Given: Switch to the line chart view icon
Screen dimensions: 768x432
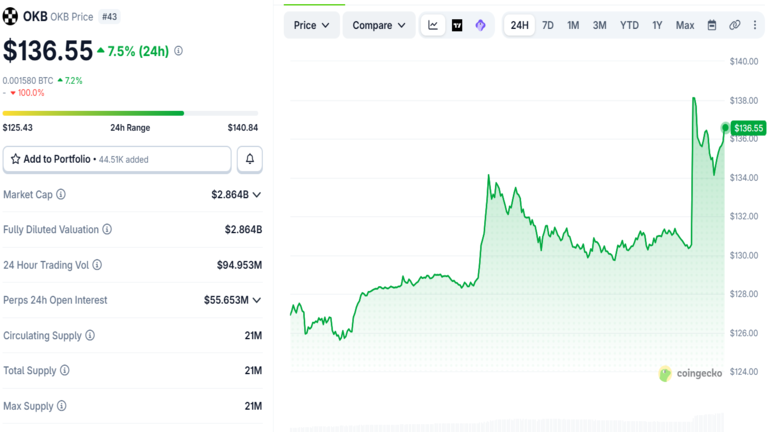Looking at the screenshot, I should (433, 25).
